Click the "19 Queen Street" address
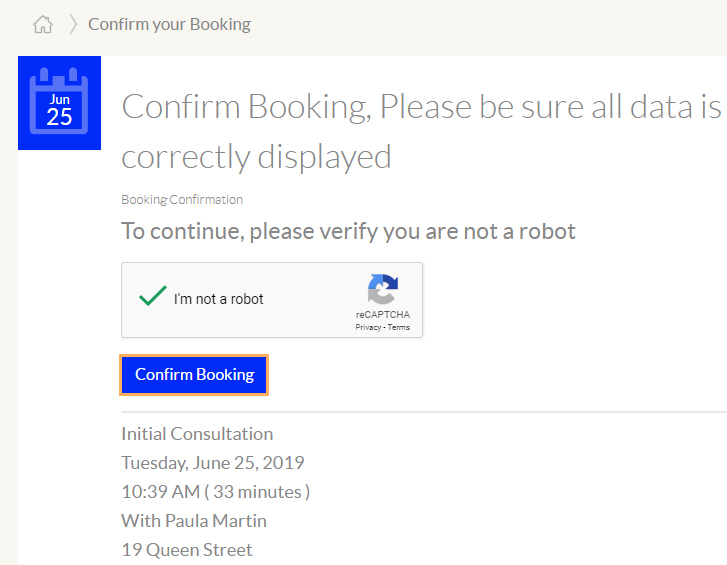The image size is (727, 565). pyautogui.click(x=187, y=550)
